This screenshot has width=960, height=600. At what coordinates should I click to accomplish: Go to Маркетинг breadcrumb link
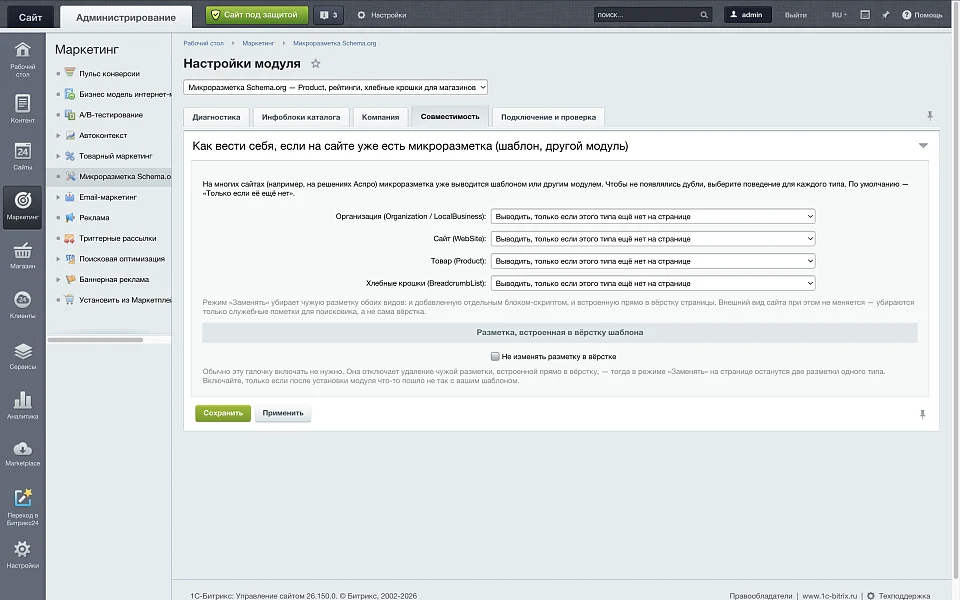(x=258, y=43)
